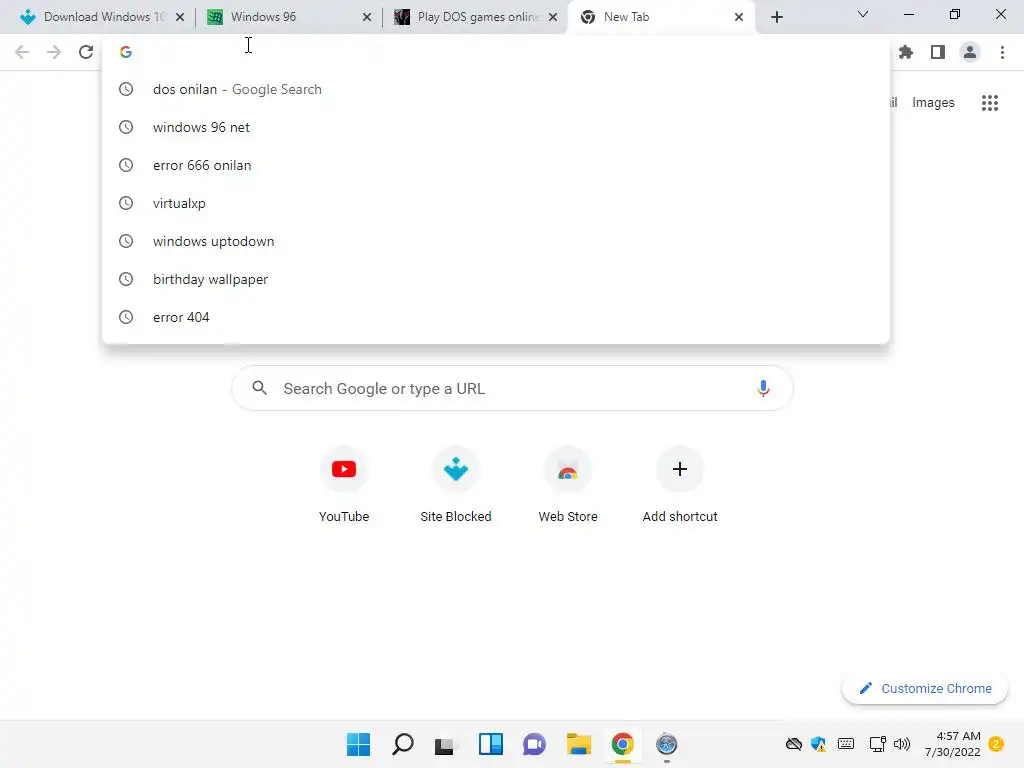Close the Play DOS games online tab
The image size is (1024, 768).
(x=553, y=17)
